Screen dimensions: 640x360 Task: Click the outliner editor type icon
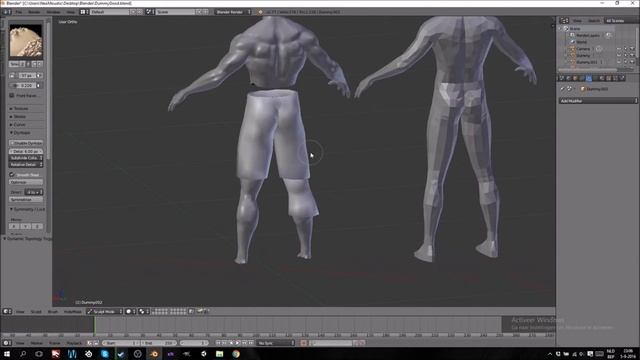click(x=563, y=20)
